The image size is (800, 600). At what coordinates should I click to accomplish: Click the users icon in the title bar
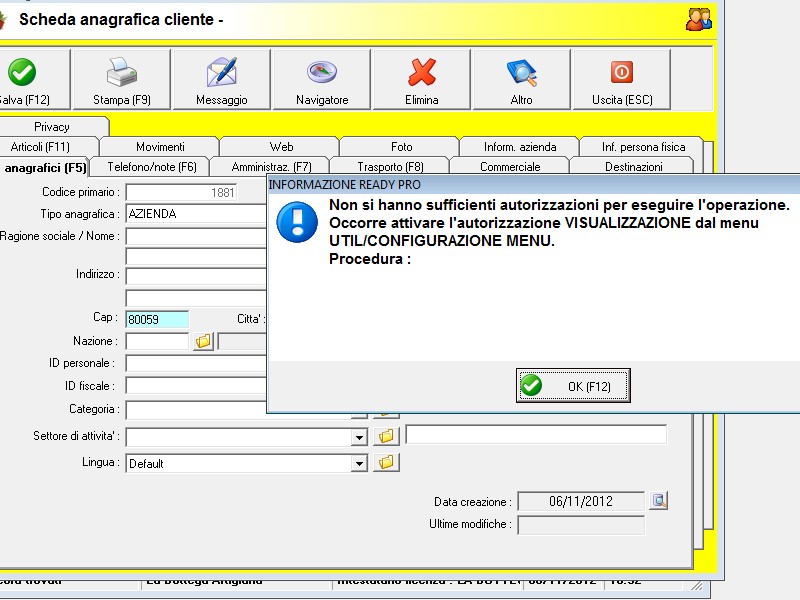coord(698,19)
